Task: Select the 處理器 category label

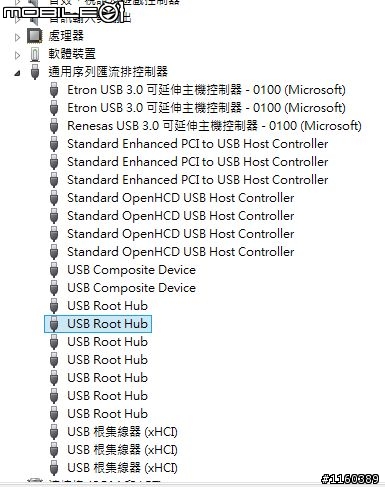Action: tap(66, 36)
